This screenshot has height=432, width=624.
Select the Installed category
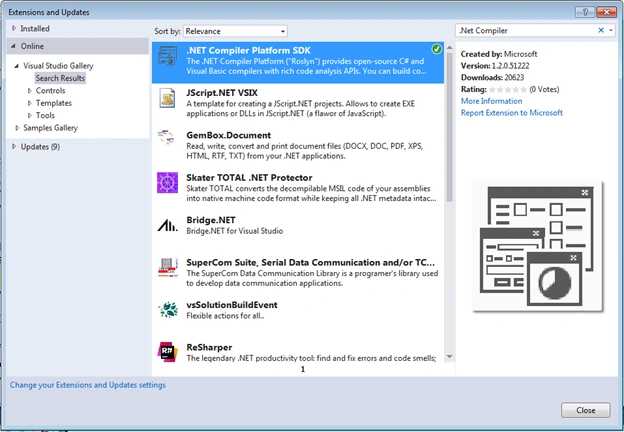[35, 28]
